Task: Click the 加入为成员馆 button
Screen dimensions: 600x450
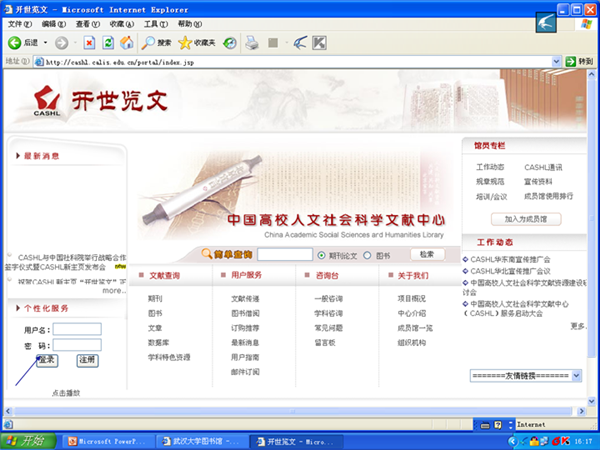Action: coord(526,219)
